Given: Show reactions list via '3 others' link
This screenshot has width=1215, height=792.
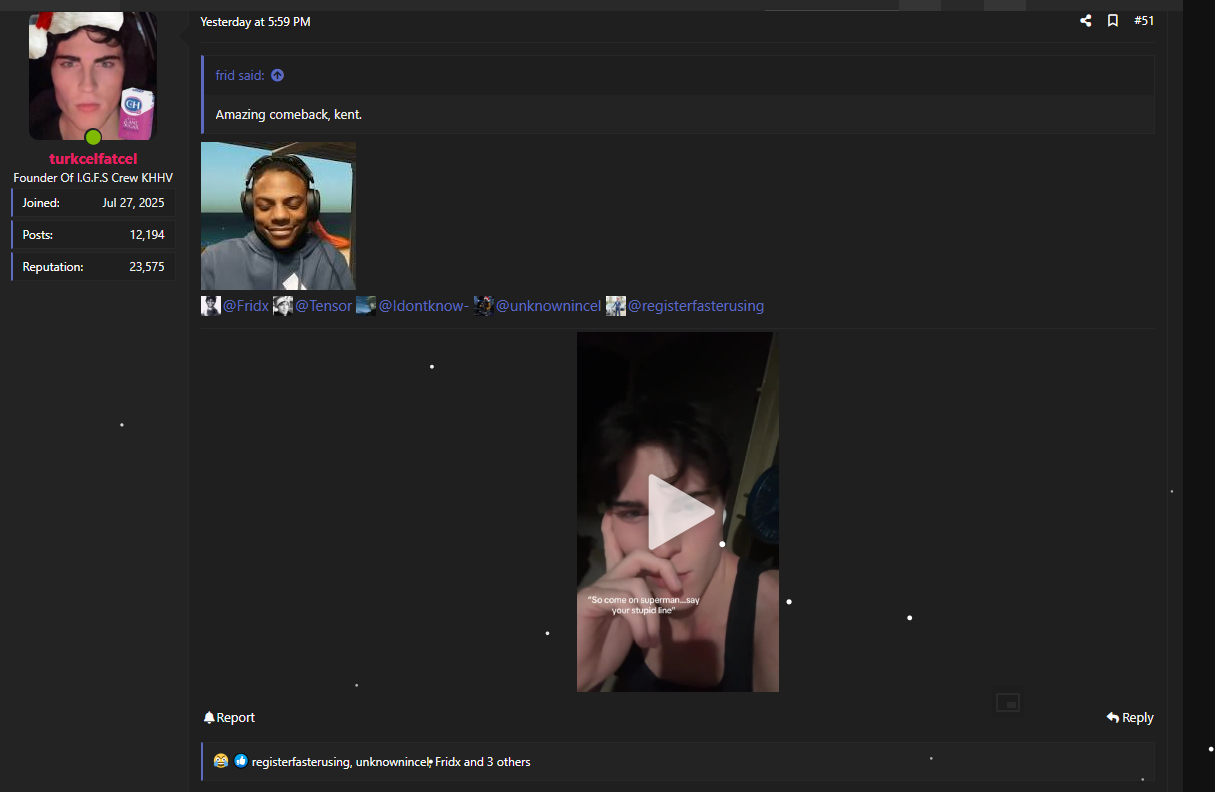Looking at the screenshot, I should point(508,762).
